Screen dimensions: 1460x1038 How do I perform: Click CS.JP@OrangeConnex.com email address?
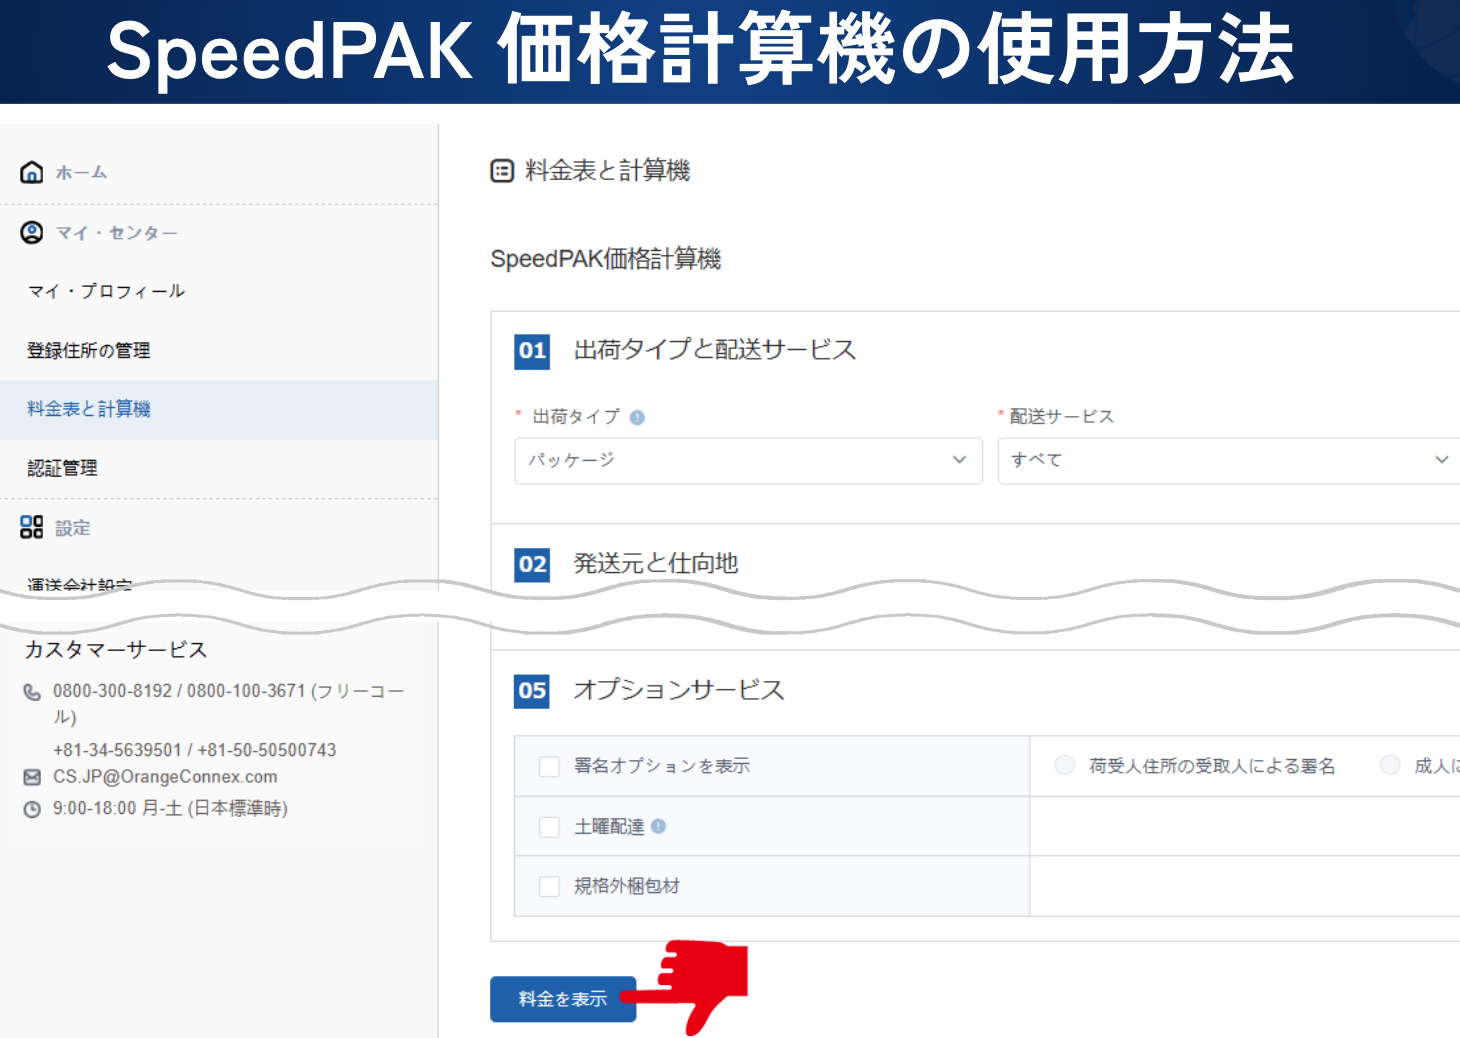coord(165,777)
